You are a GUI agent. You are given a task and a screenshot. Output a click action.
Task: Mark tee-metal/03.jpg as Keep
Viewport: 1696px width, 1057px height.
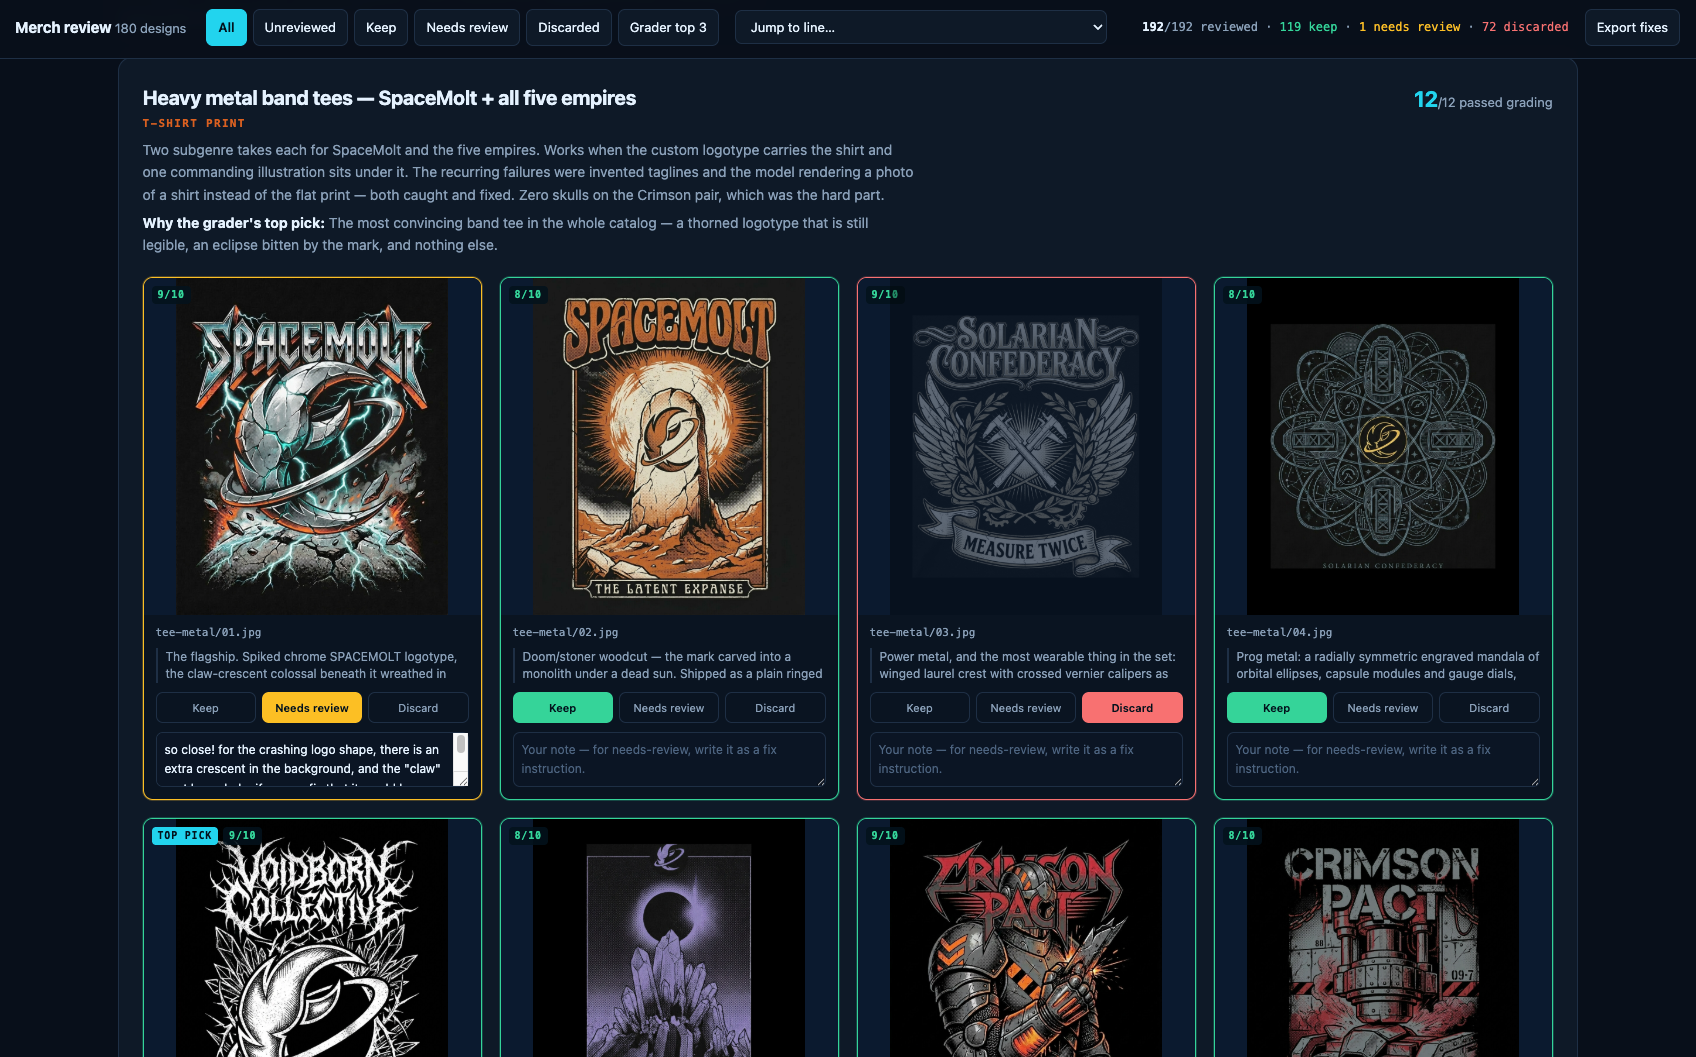click(920, 708)
